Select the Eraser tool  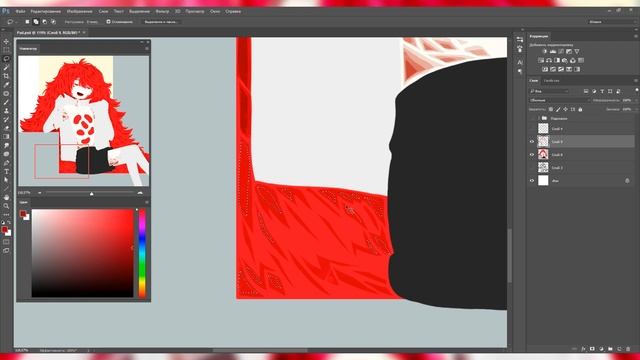(6, 128)
